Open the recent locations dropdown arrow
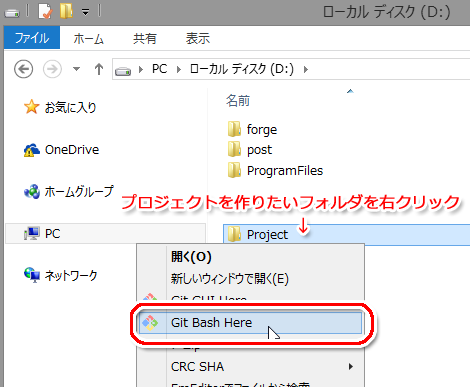Image resolution: width=470 pixels, height=387 pixels. 77,69
